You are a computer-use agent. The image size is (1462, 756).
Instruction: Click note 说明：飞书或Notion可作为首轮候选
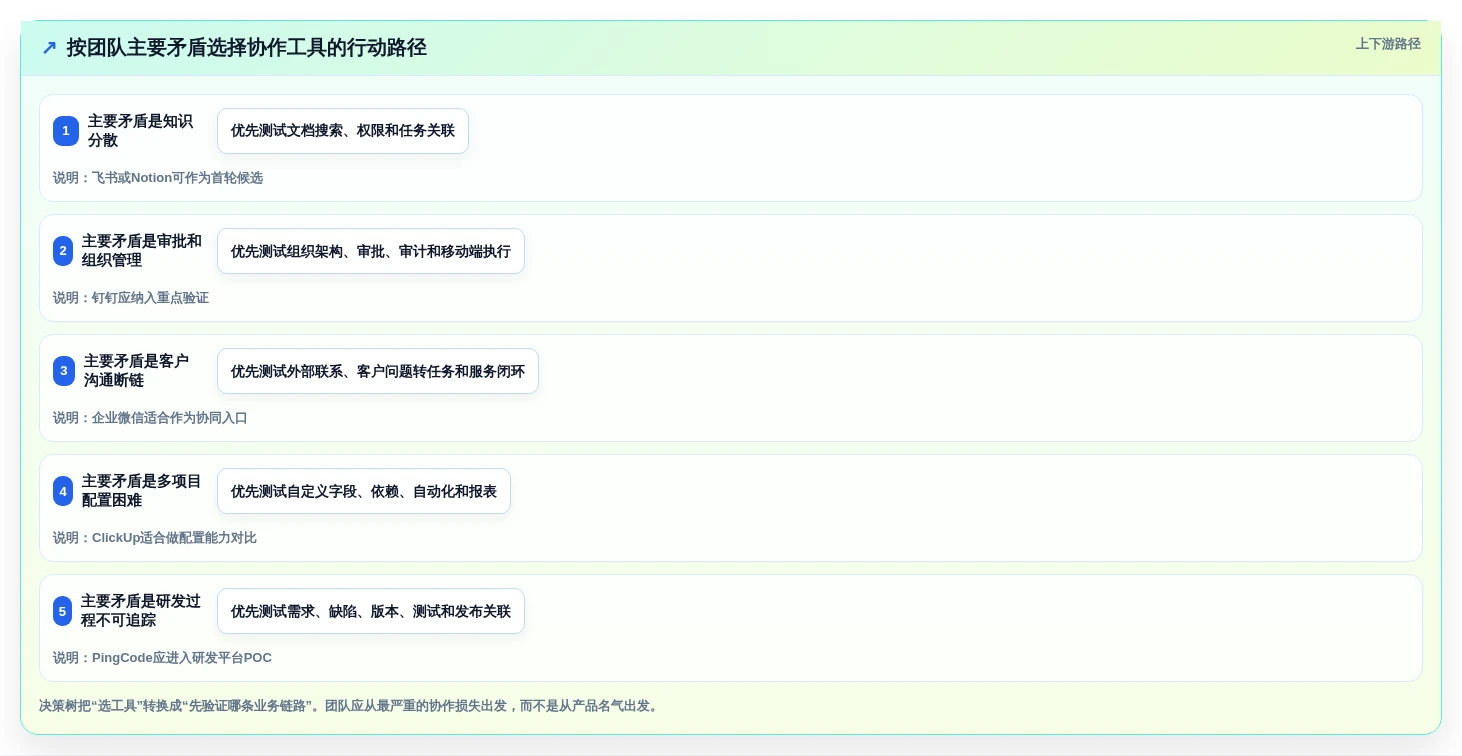pos(158,178)
